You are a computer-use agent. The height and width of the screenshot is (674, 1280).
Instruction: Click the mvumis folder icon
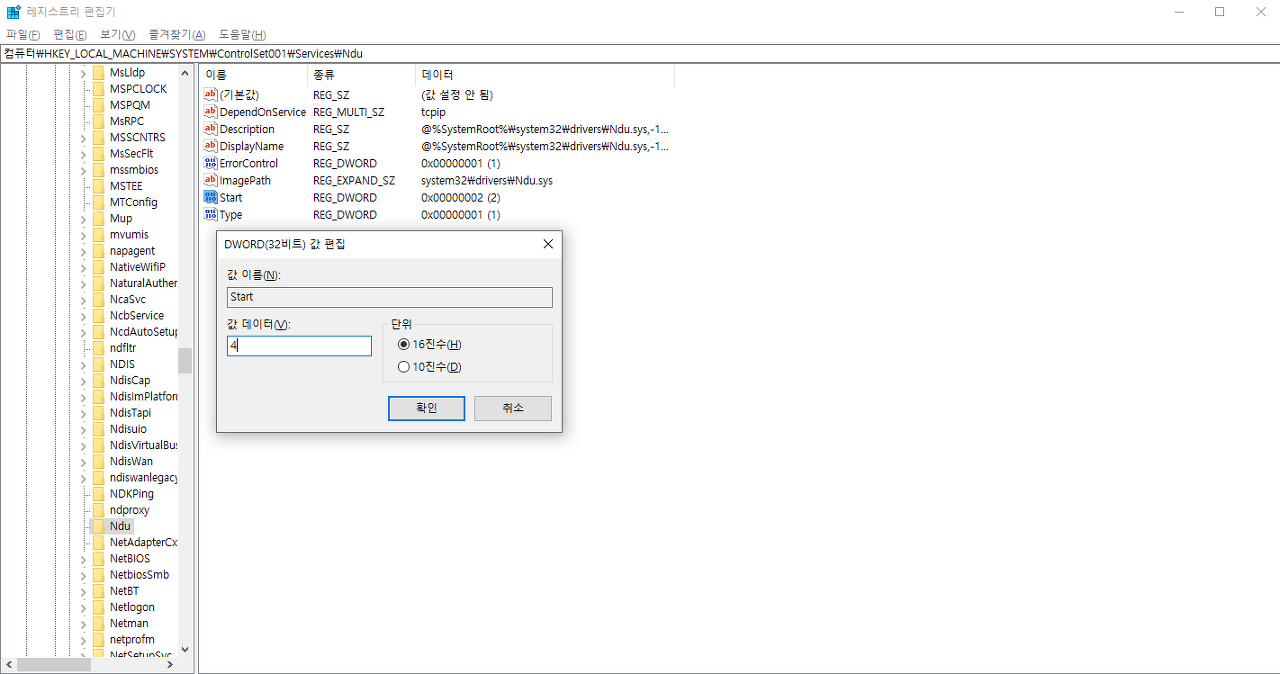click(x=98, y=235)
